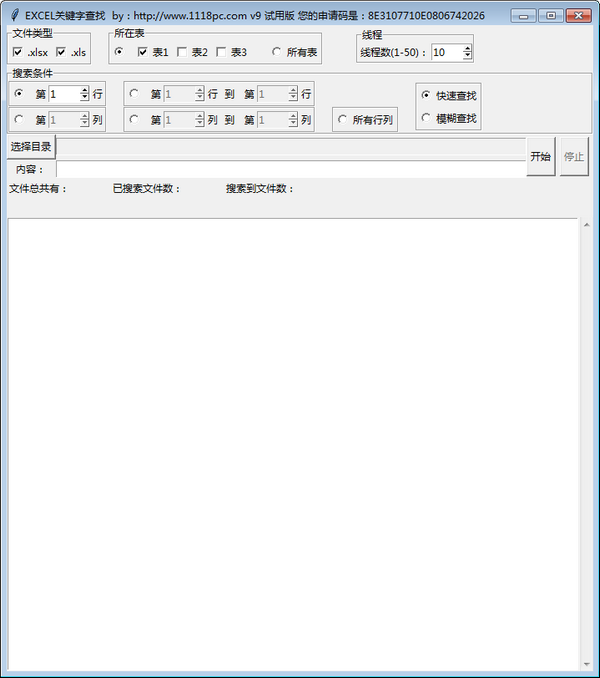Toggle the .xls file type checkbox

[x=61, y=52]
